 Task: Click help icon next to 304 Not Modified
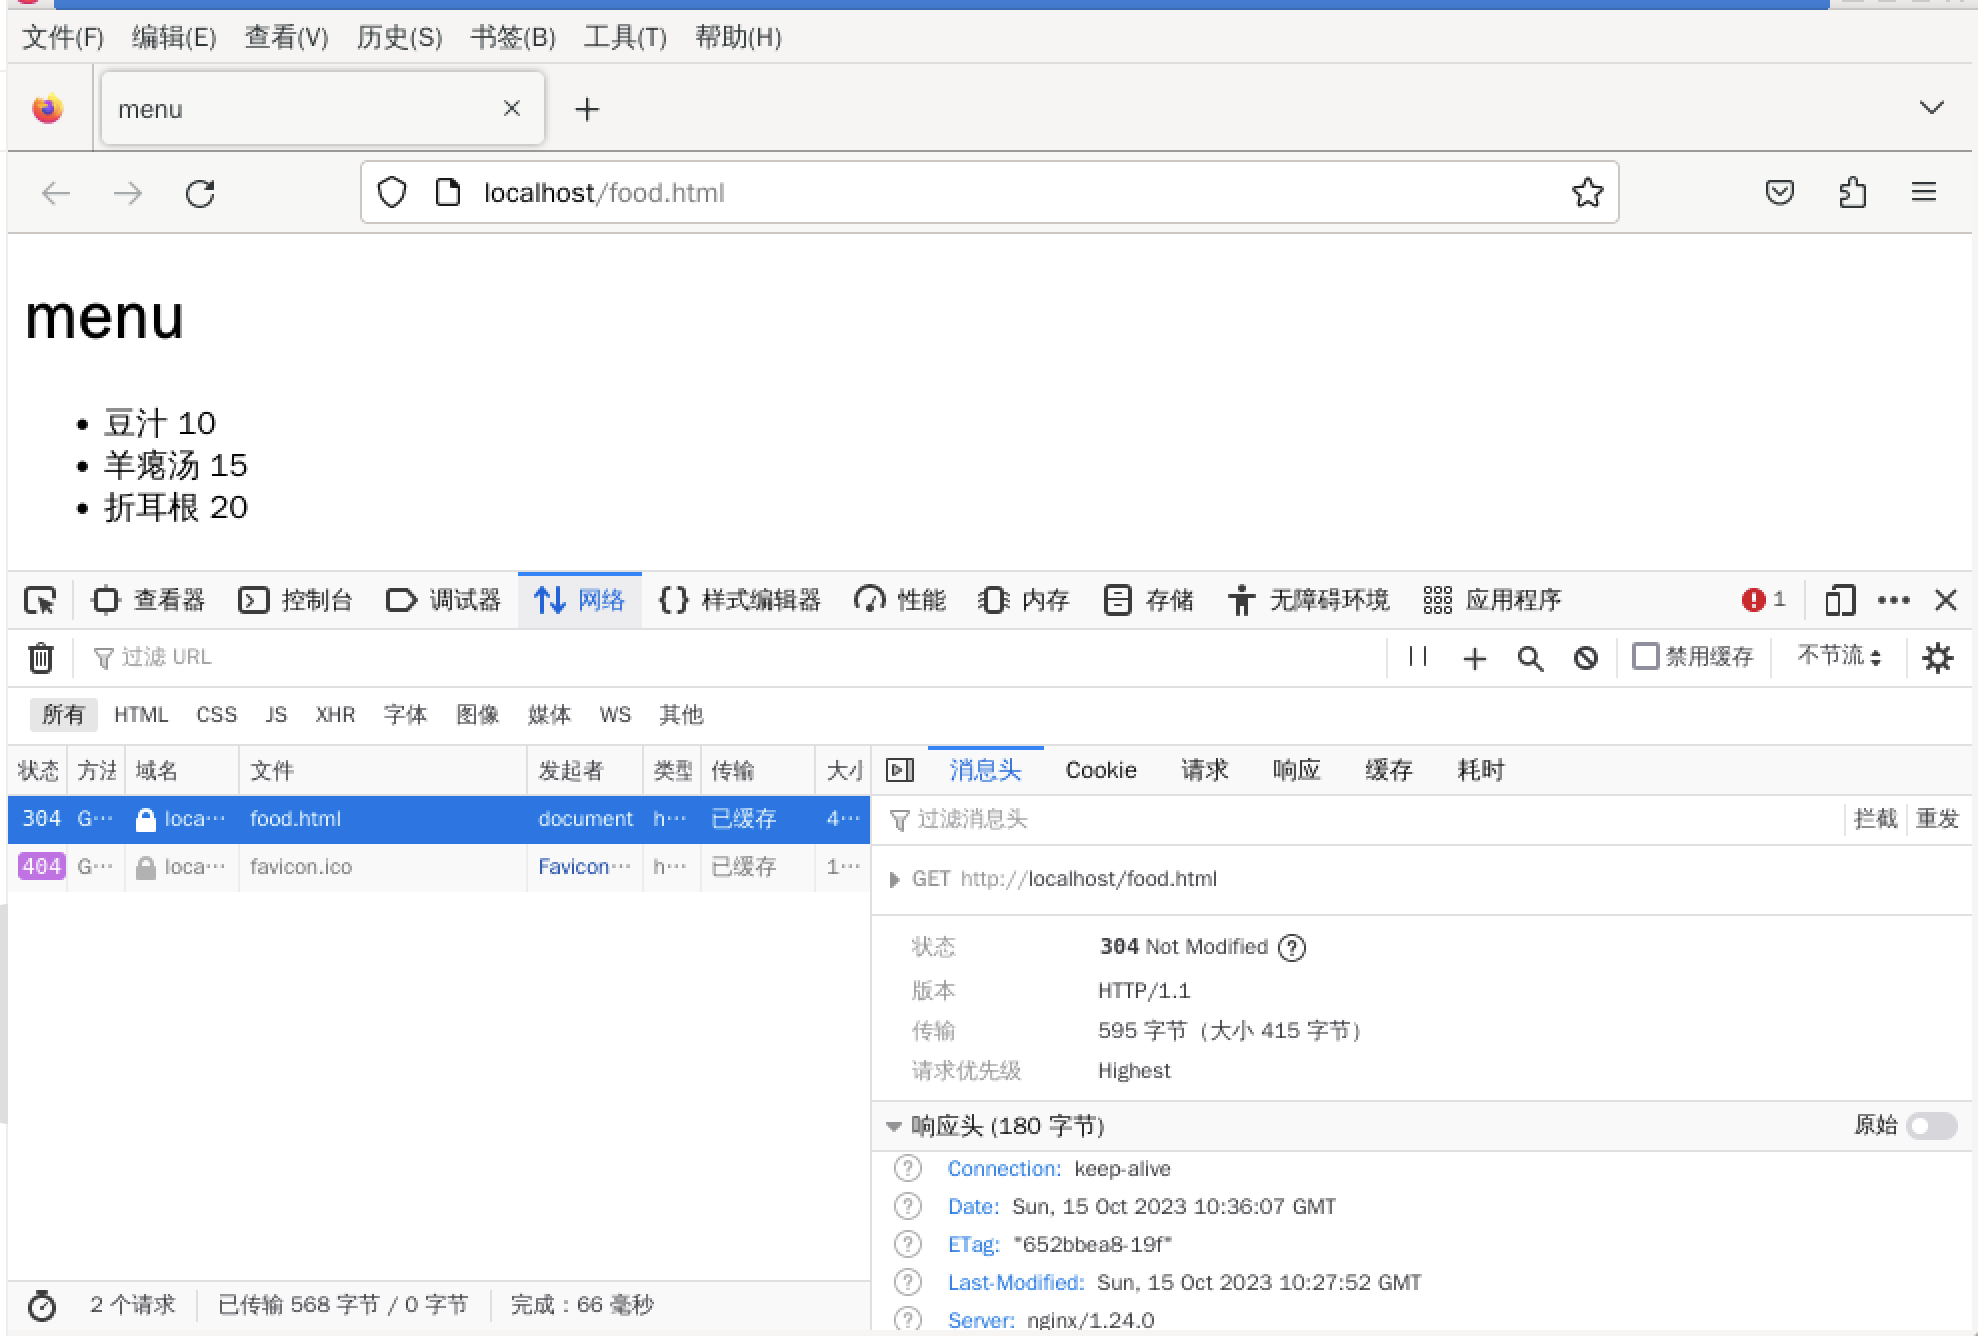pos(1292,947)
